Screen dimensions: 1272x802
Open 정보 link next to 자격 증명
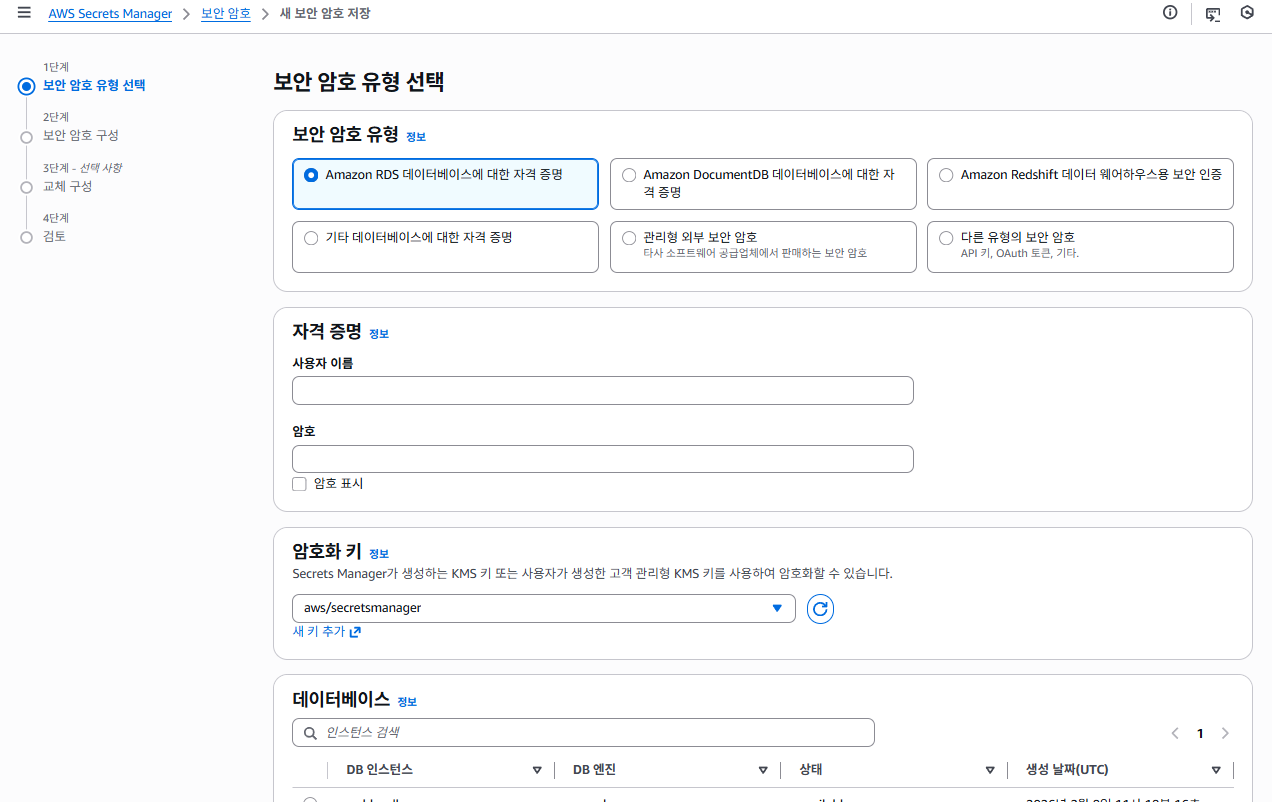click(x=379, y=334)
